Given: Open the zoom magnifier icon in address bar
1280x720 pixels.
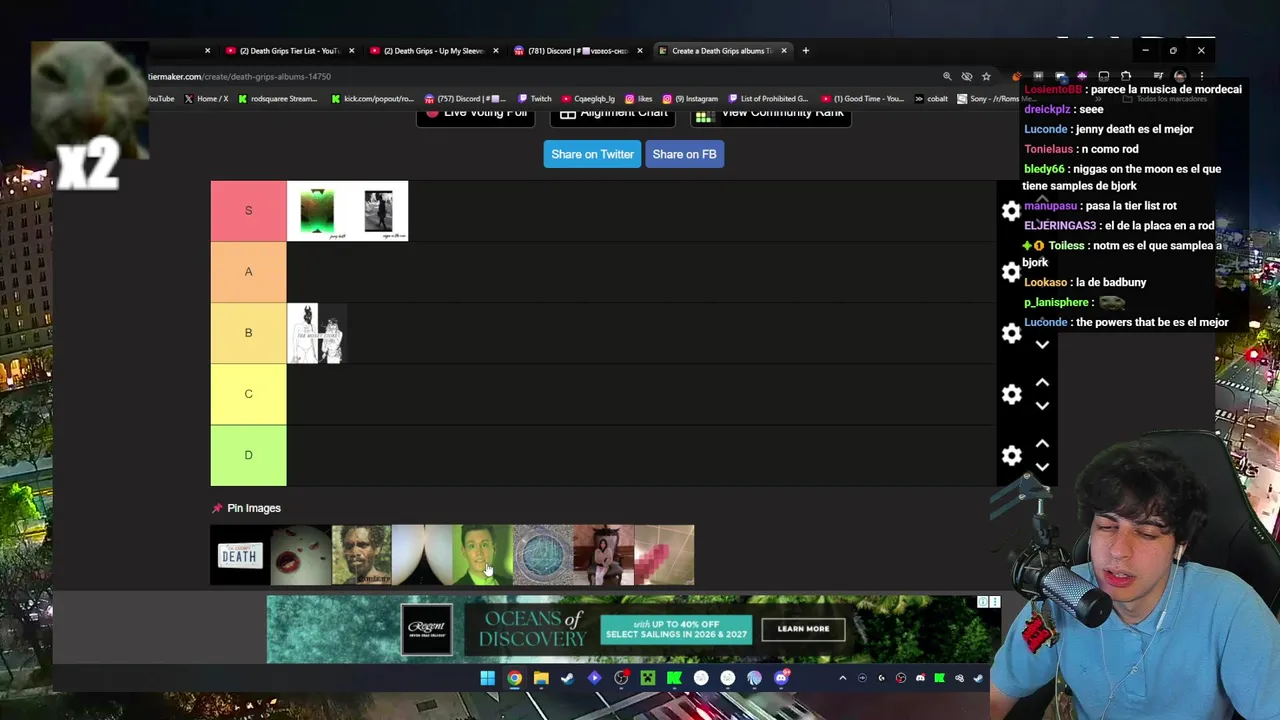Looking at the screenshot, I should (947, 76).
